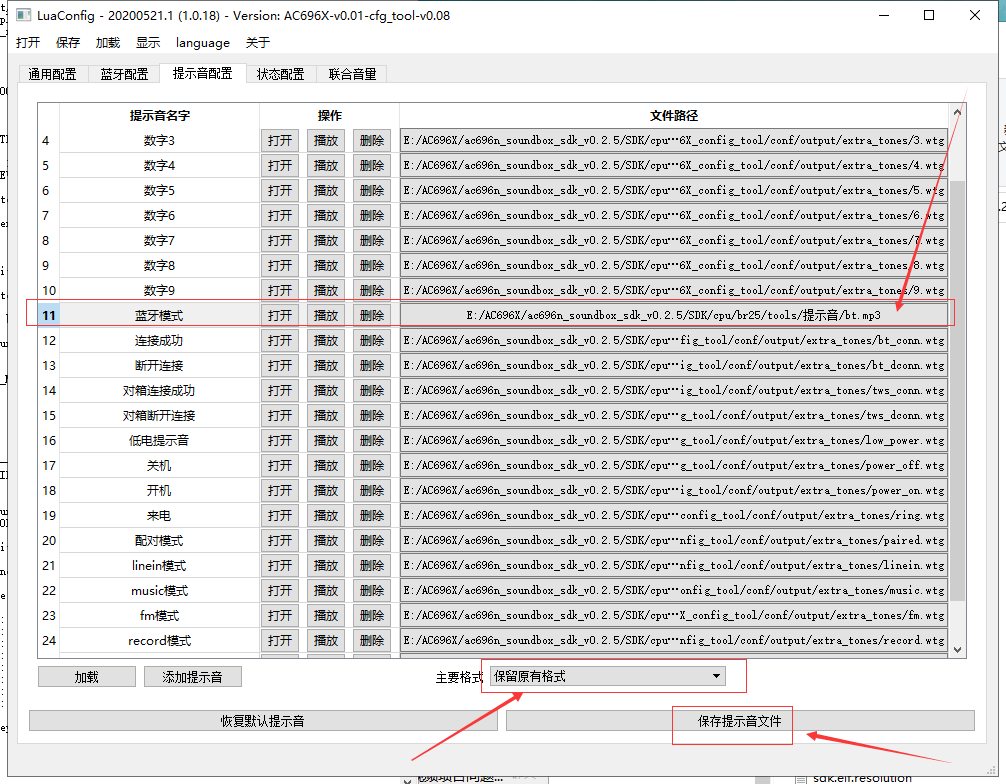Click 打开 for the 配对模式 row
The height and width of the screenshot is (784, 1006).
[x=280, y=540]
